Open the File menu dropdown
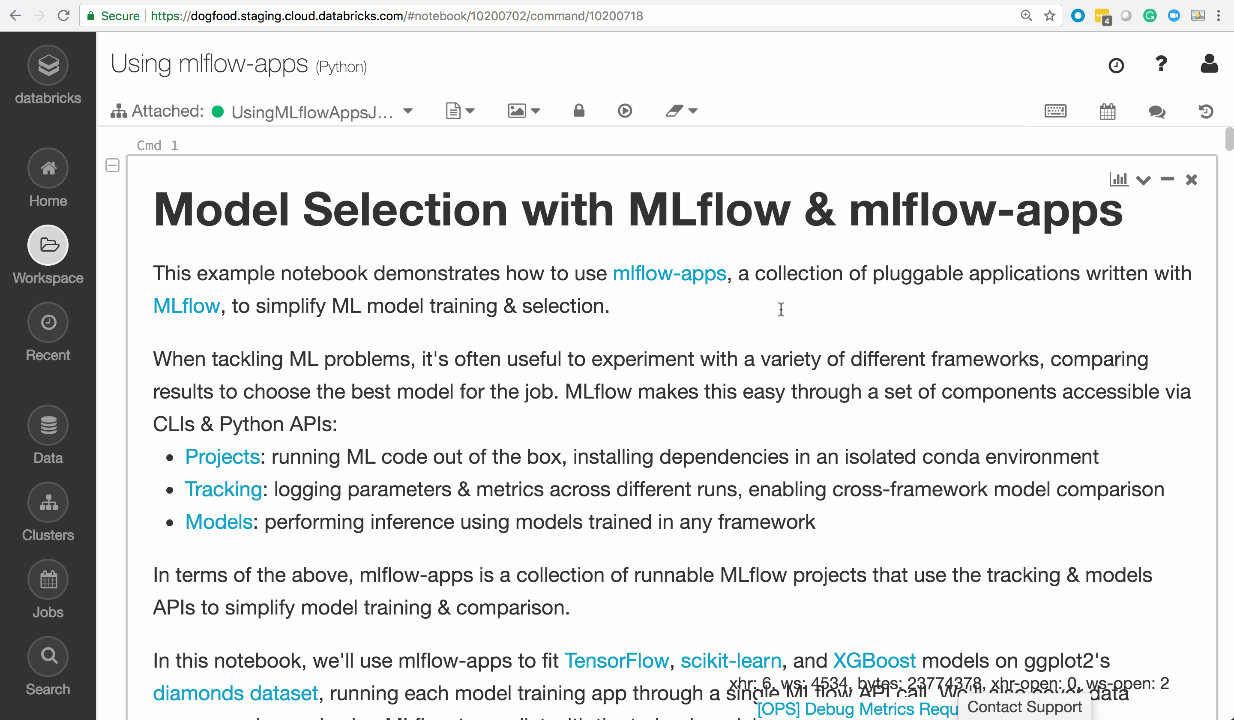1234x720 pixels. [x=460, y=111]
